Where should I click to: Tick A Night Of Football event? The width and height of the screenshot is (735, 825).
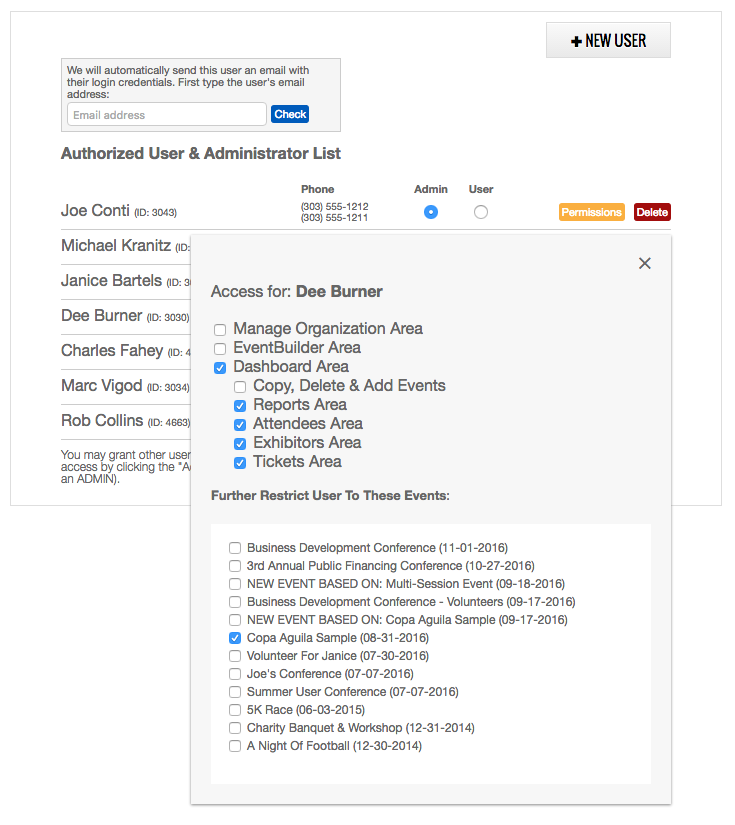click(235, 746)
